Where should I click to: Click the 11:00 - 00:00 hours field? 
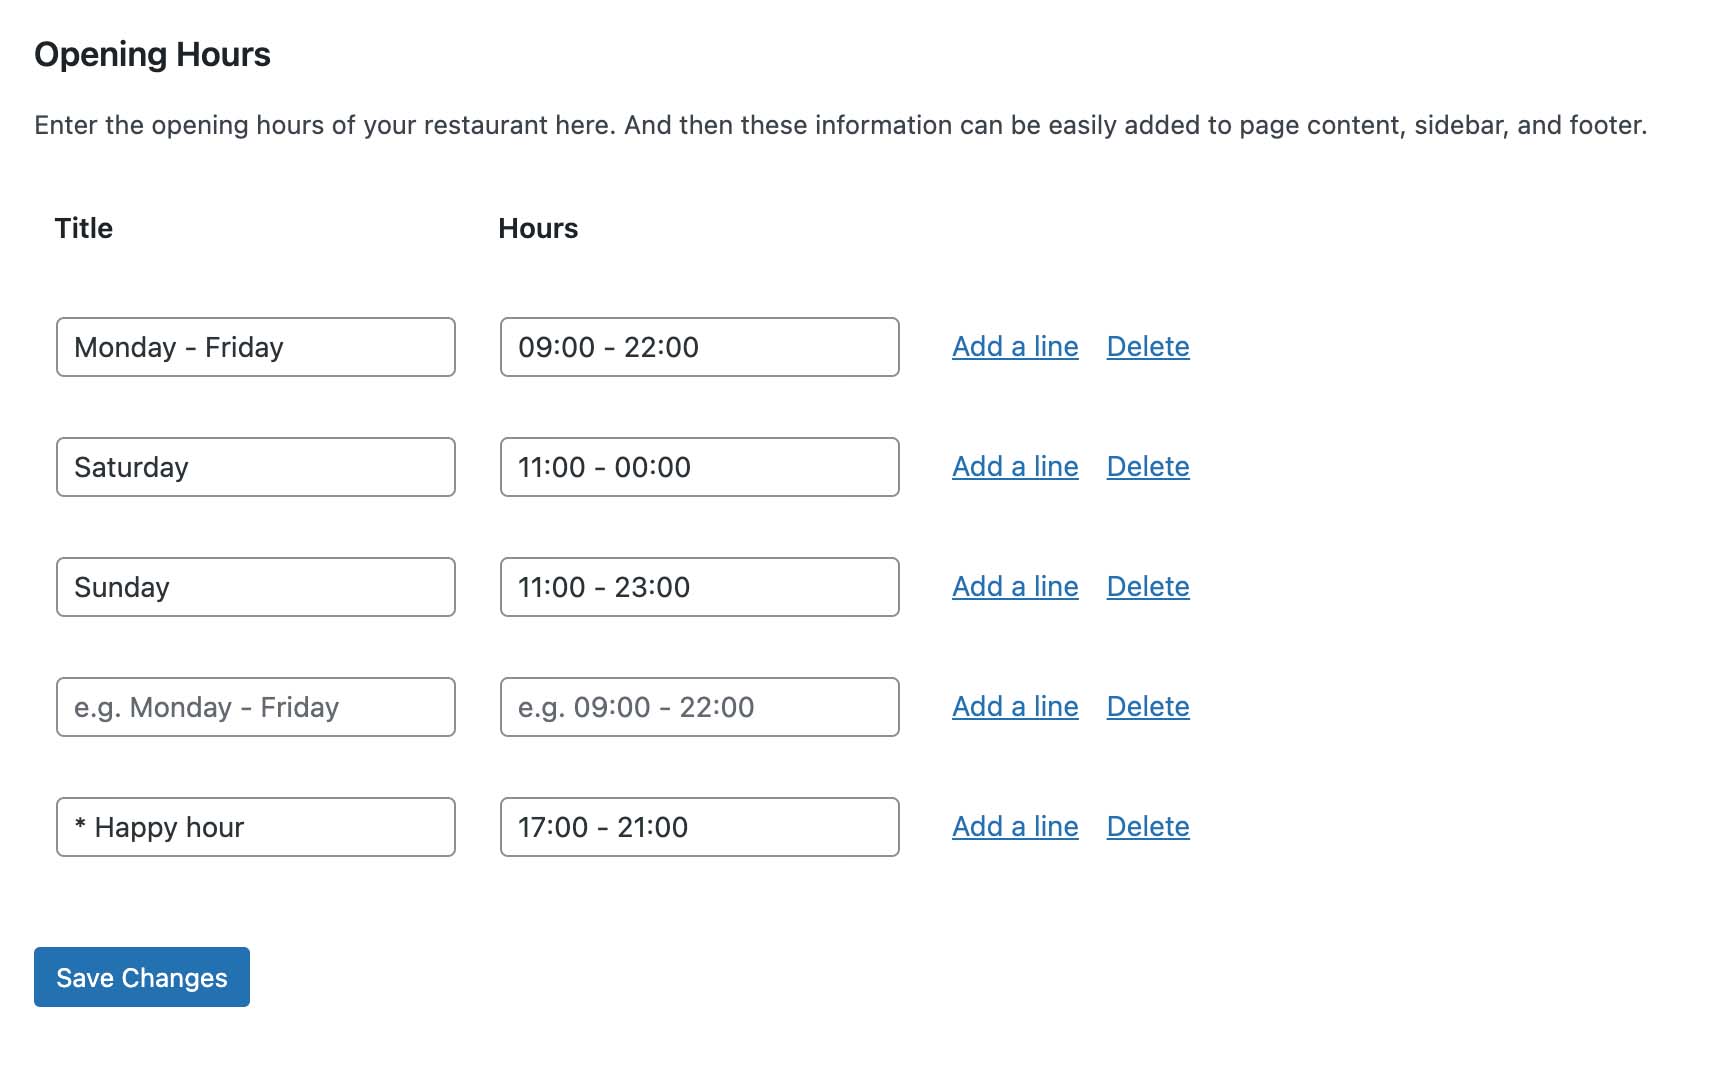tap(699, 466)
